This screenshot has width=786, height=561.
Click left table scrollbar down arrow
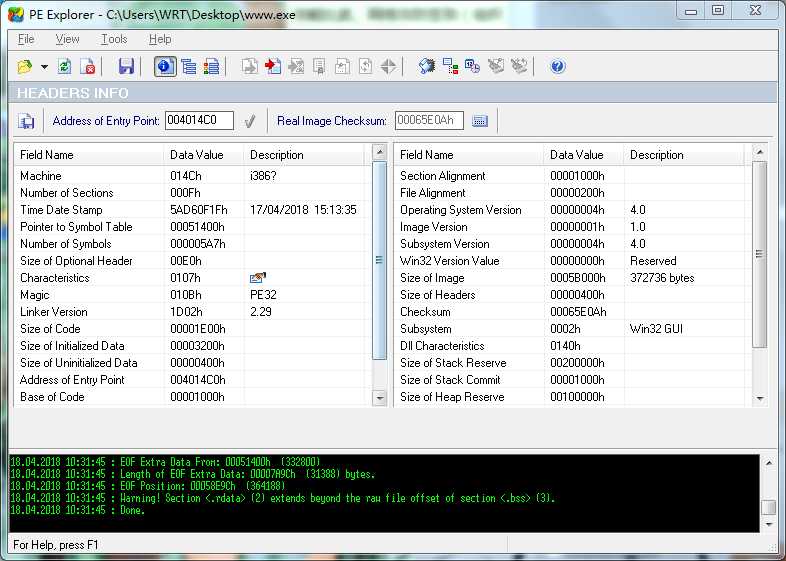(x=380, y=398)
